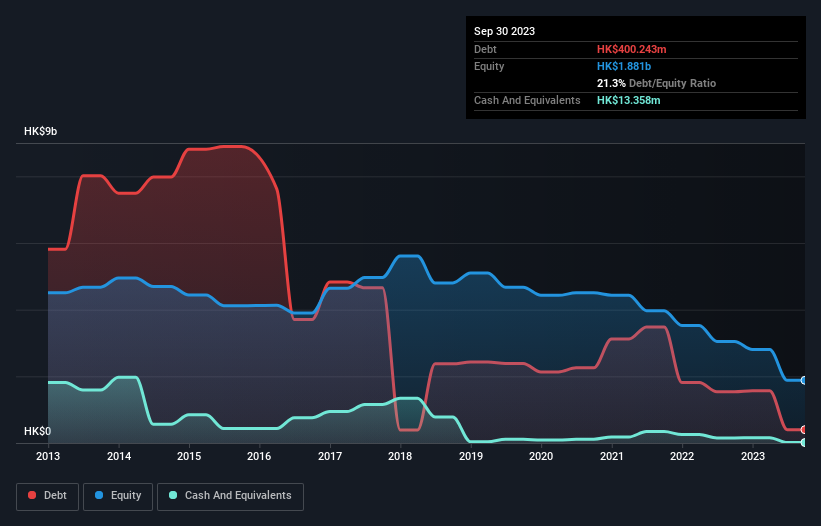The width and height of the screenshot is (821, 526).
Task: Toggle Cash And Equivalents legend button
Action: tap(230, 496)
